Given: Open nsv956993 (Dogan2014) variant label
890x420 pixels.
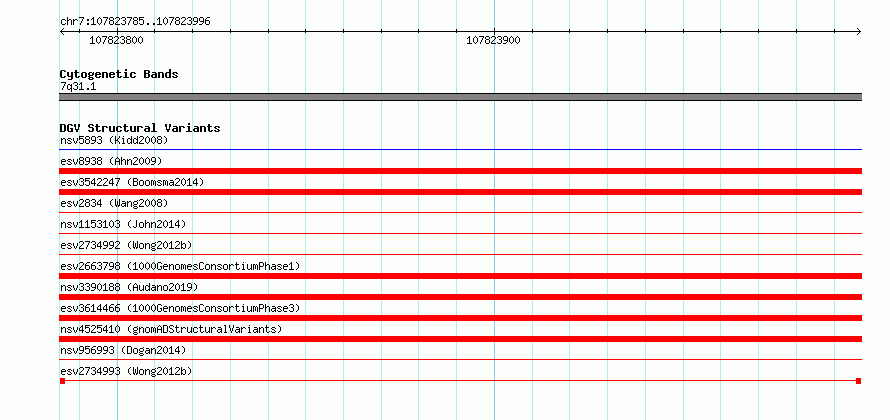Looking at the screenshot, I should pos(123,350).
